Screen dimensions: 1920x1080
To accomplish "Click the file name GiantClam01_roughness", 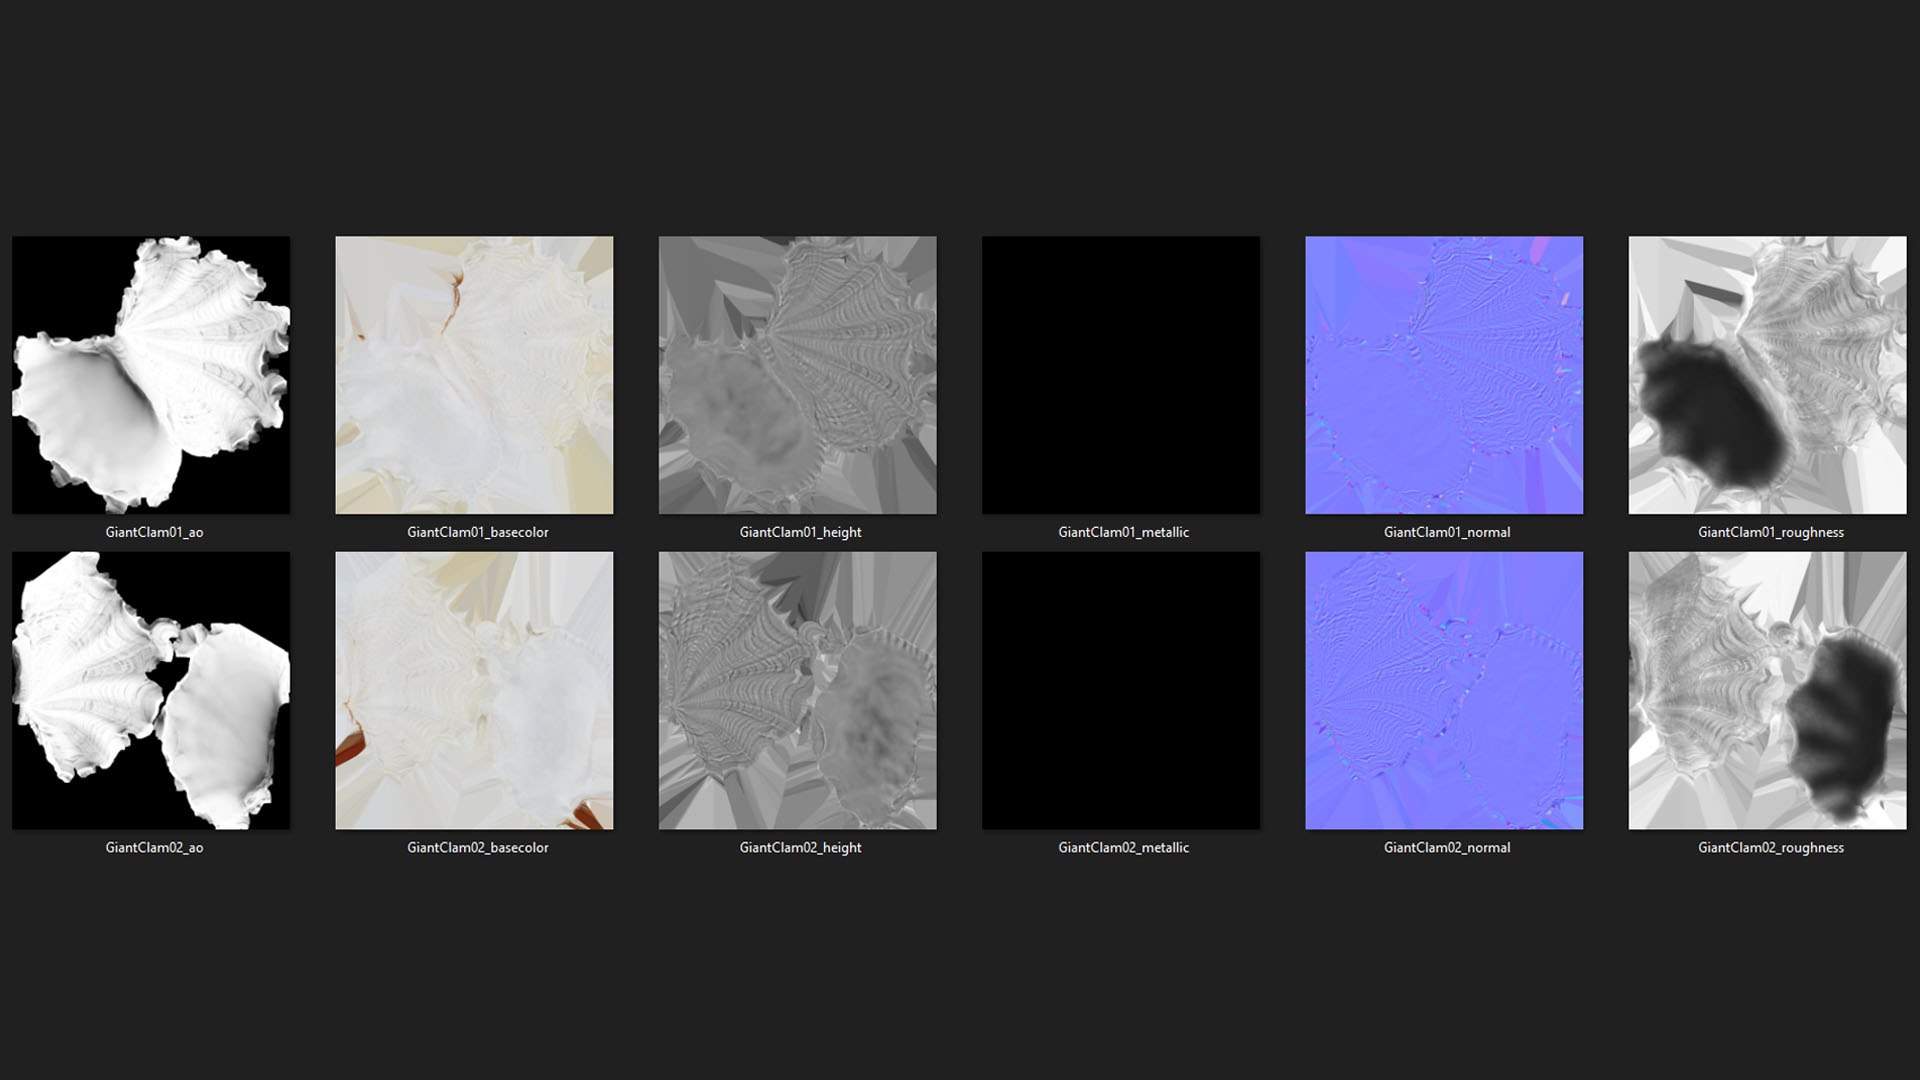I will [1771, 532].
